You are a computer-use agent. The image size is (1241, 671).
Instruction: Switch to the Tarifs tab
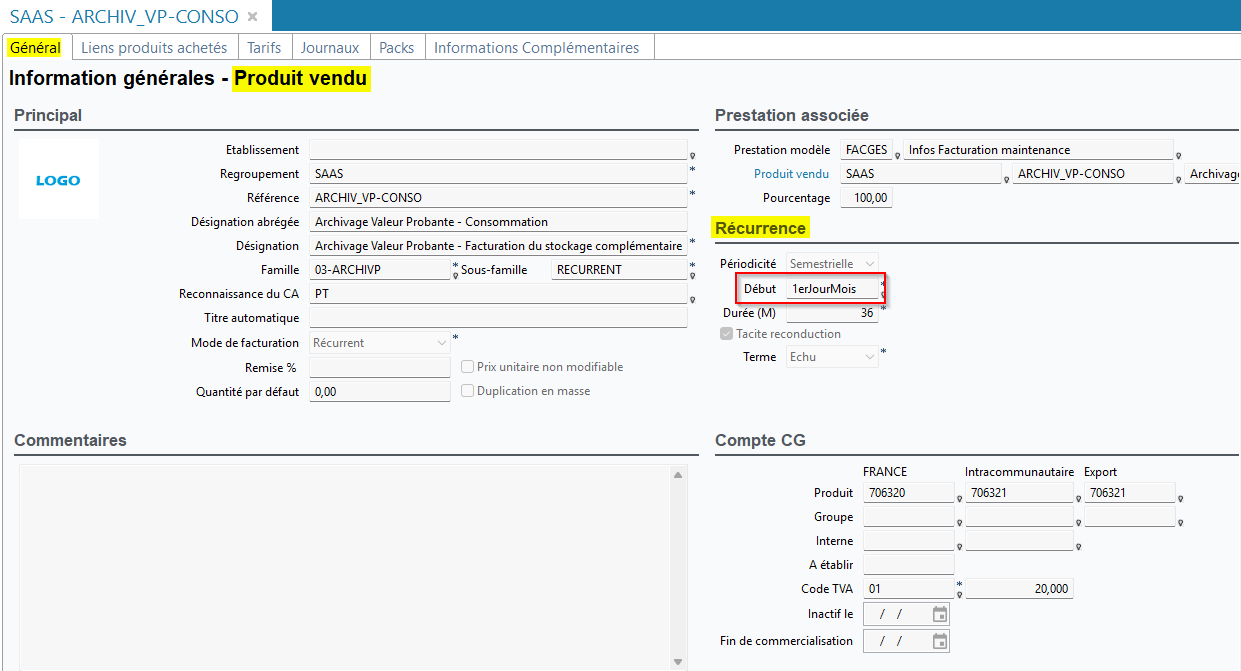click(x=264, y=47)
